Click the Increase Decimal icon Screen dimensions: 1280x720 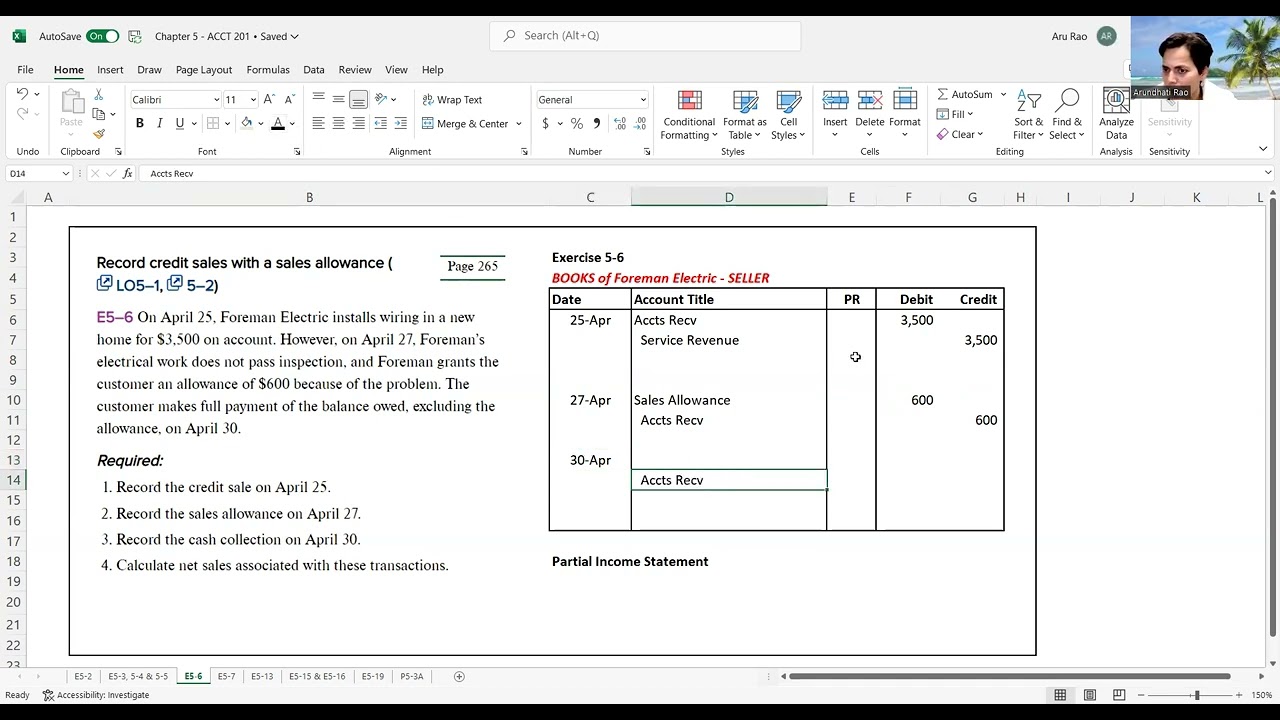tap(620, 123)
